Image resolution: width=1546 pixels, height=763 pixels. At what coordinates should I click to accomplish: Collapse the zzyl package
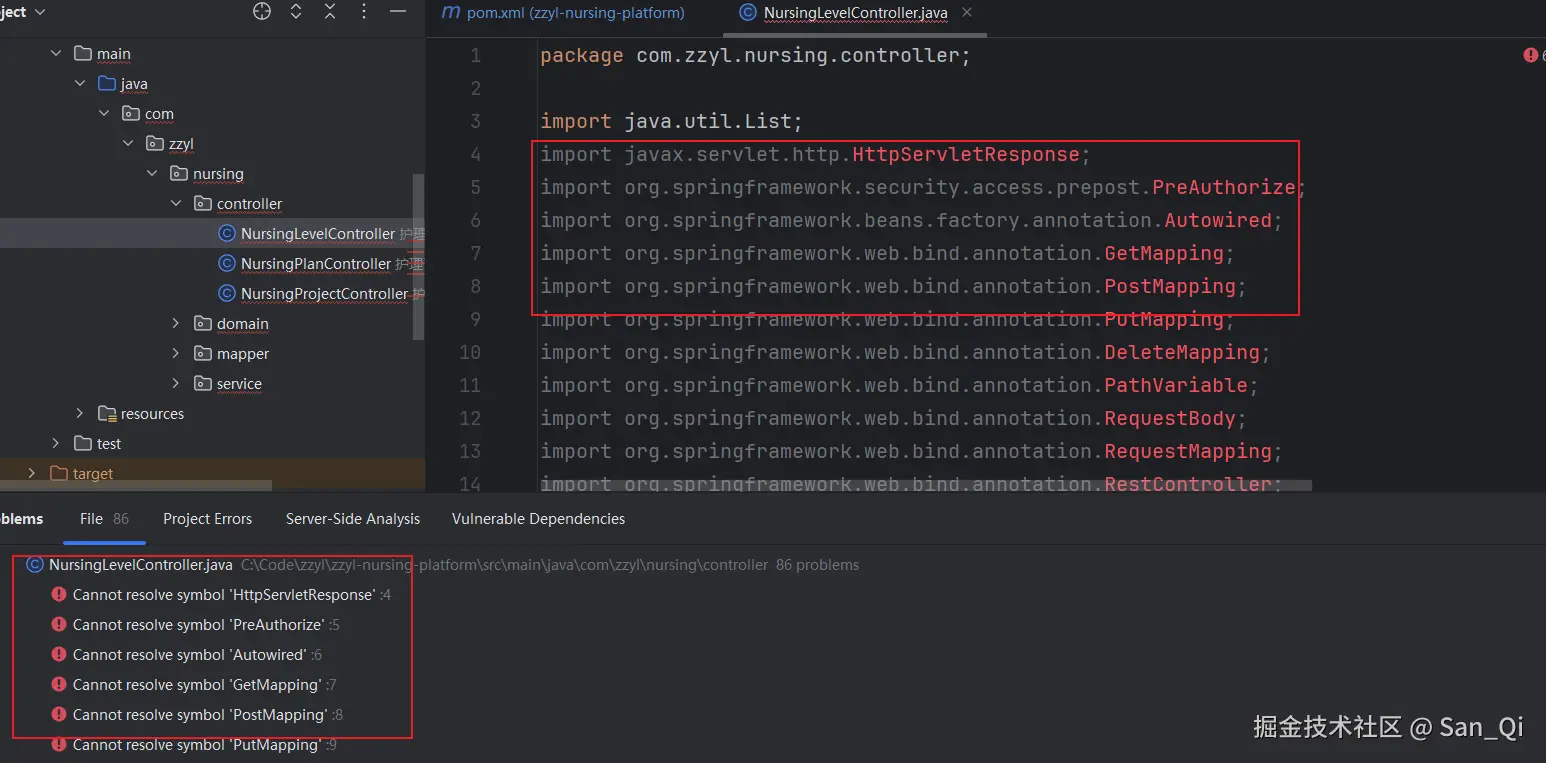click(128, 143)
